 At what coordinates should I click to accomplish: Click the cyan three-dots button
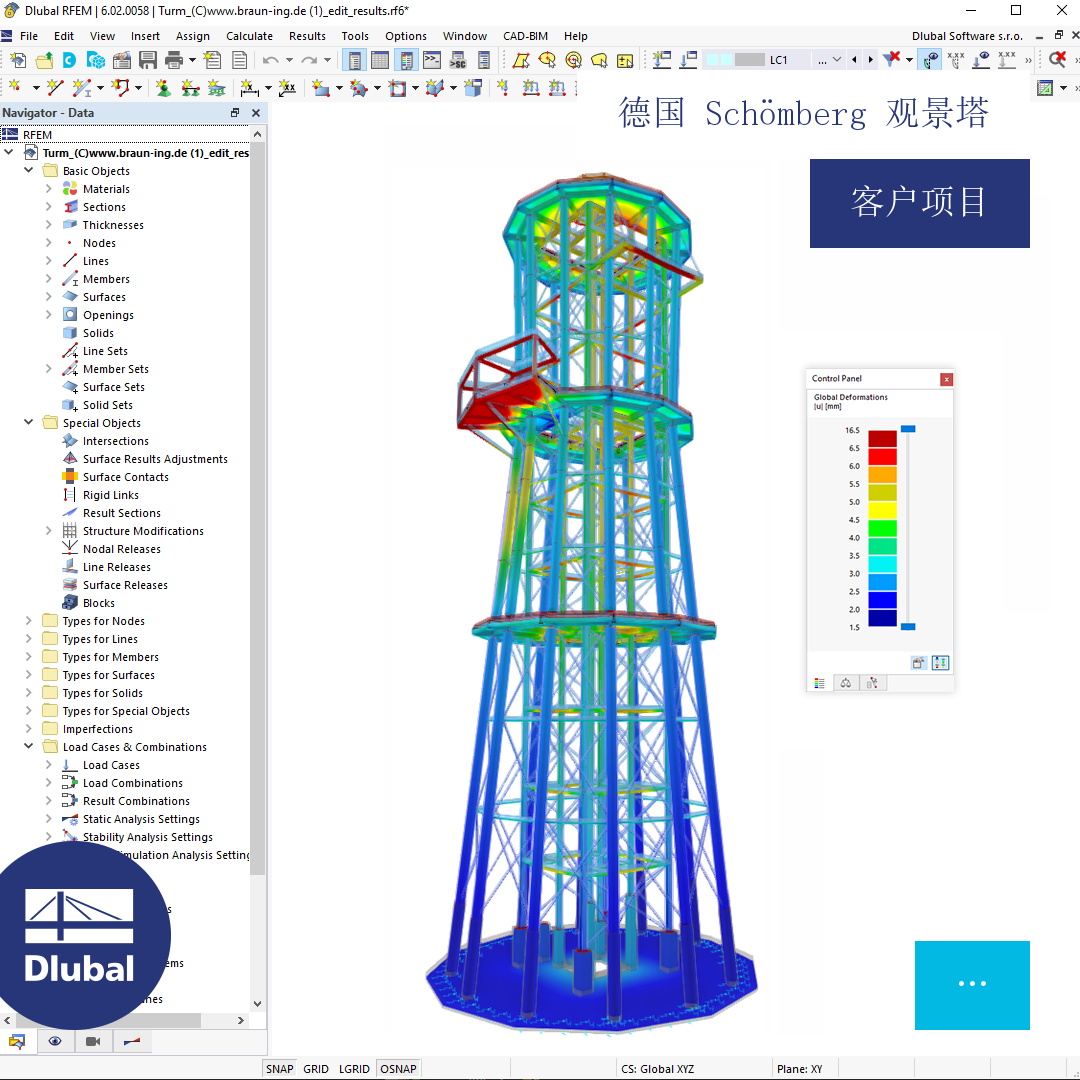972,985
